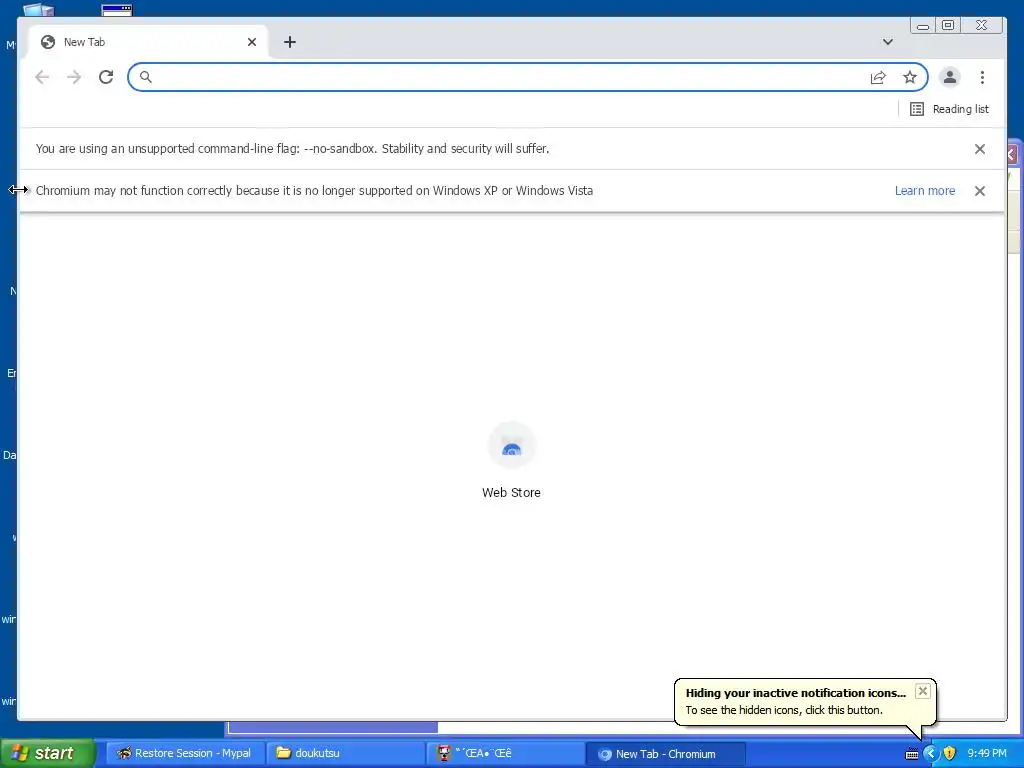Maximize the Chromium window
The image size is (1024, 768).
[948, 25]
